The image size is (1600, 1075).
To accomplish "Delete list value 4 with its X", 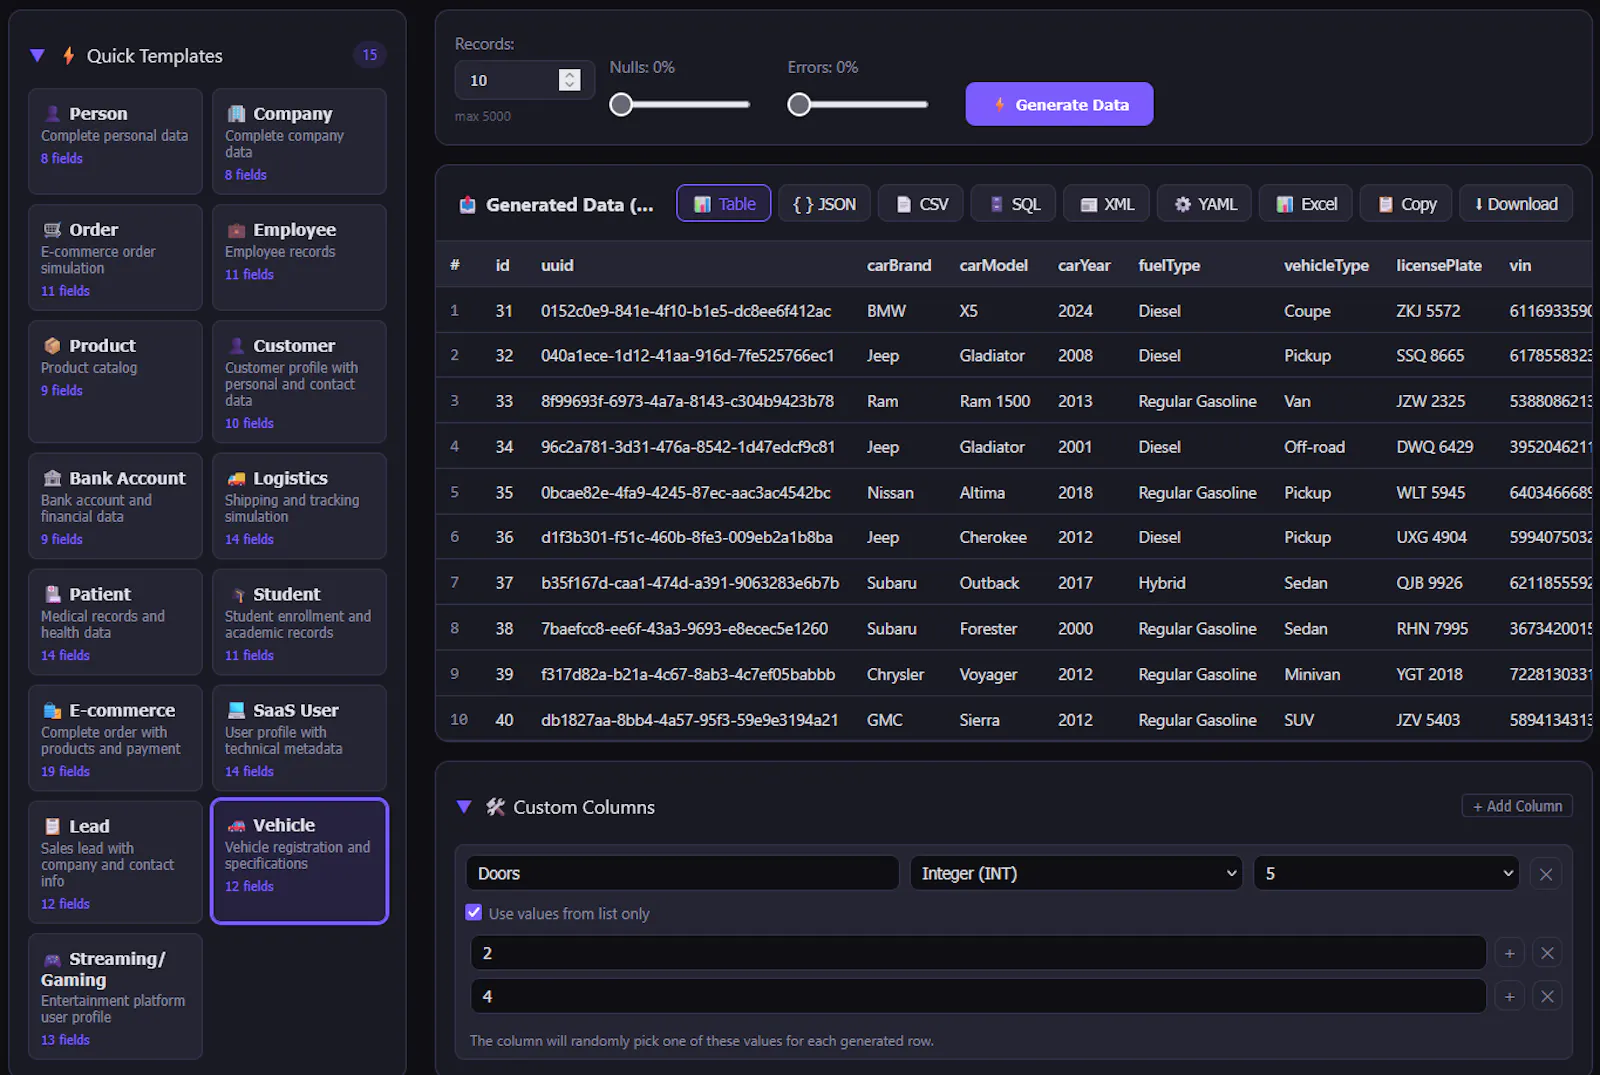I will tap(1547, 996).
